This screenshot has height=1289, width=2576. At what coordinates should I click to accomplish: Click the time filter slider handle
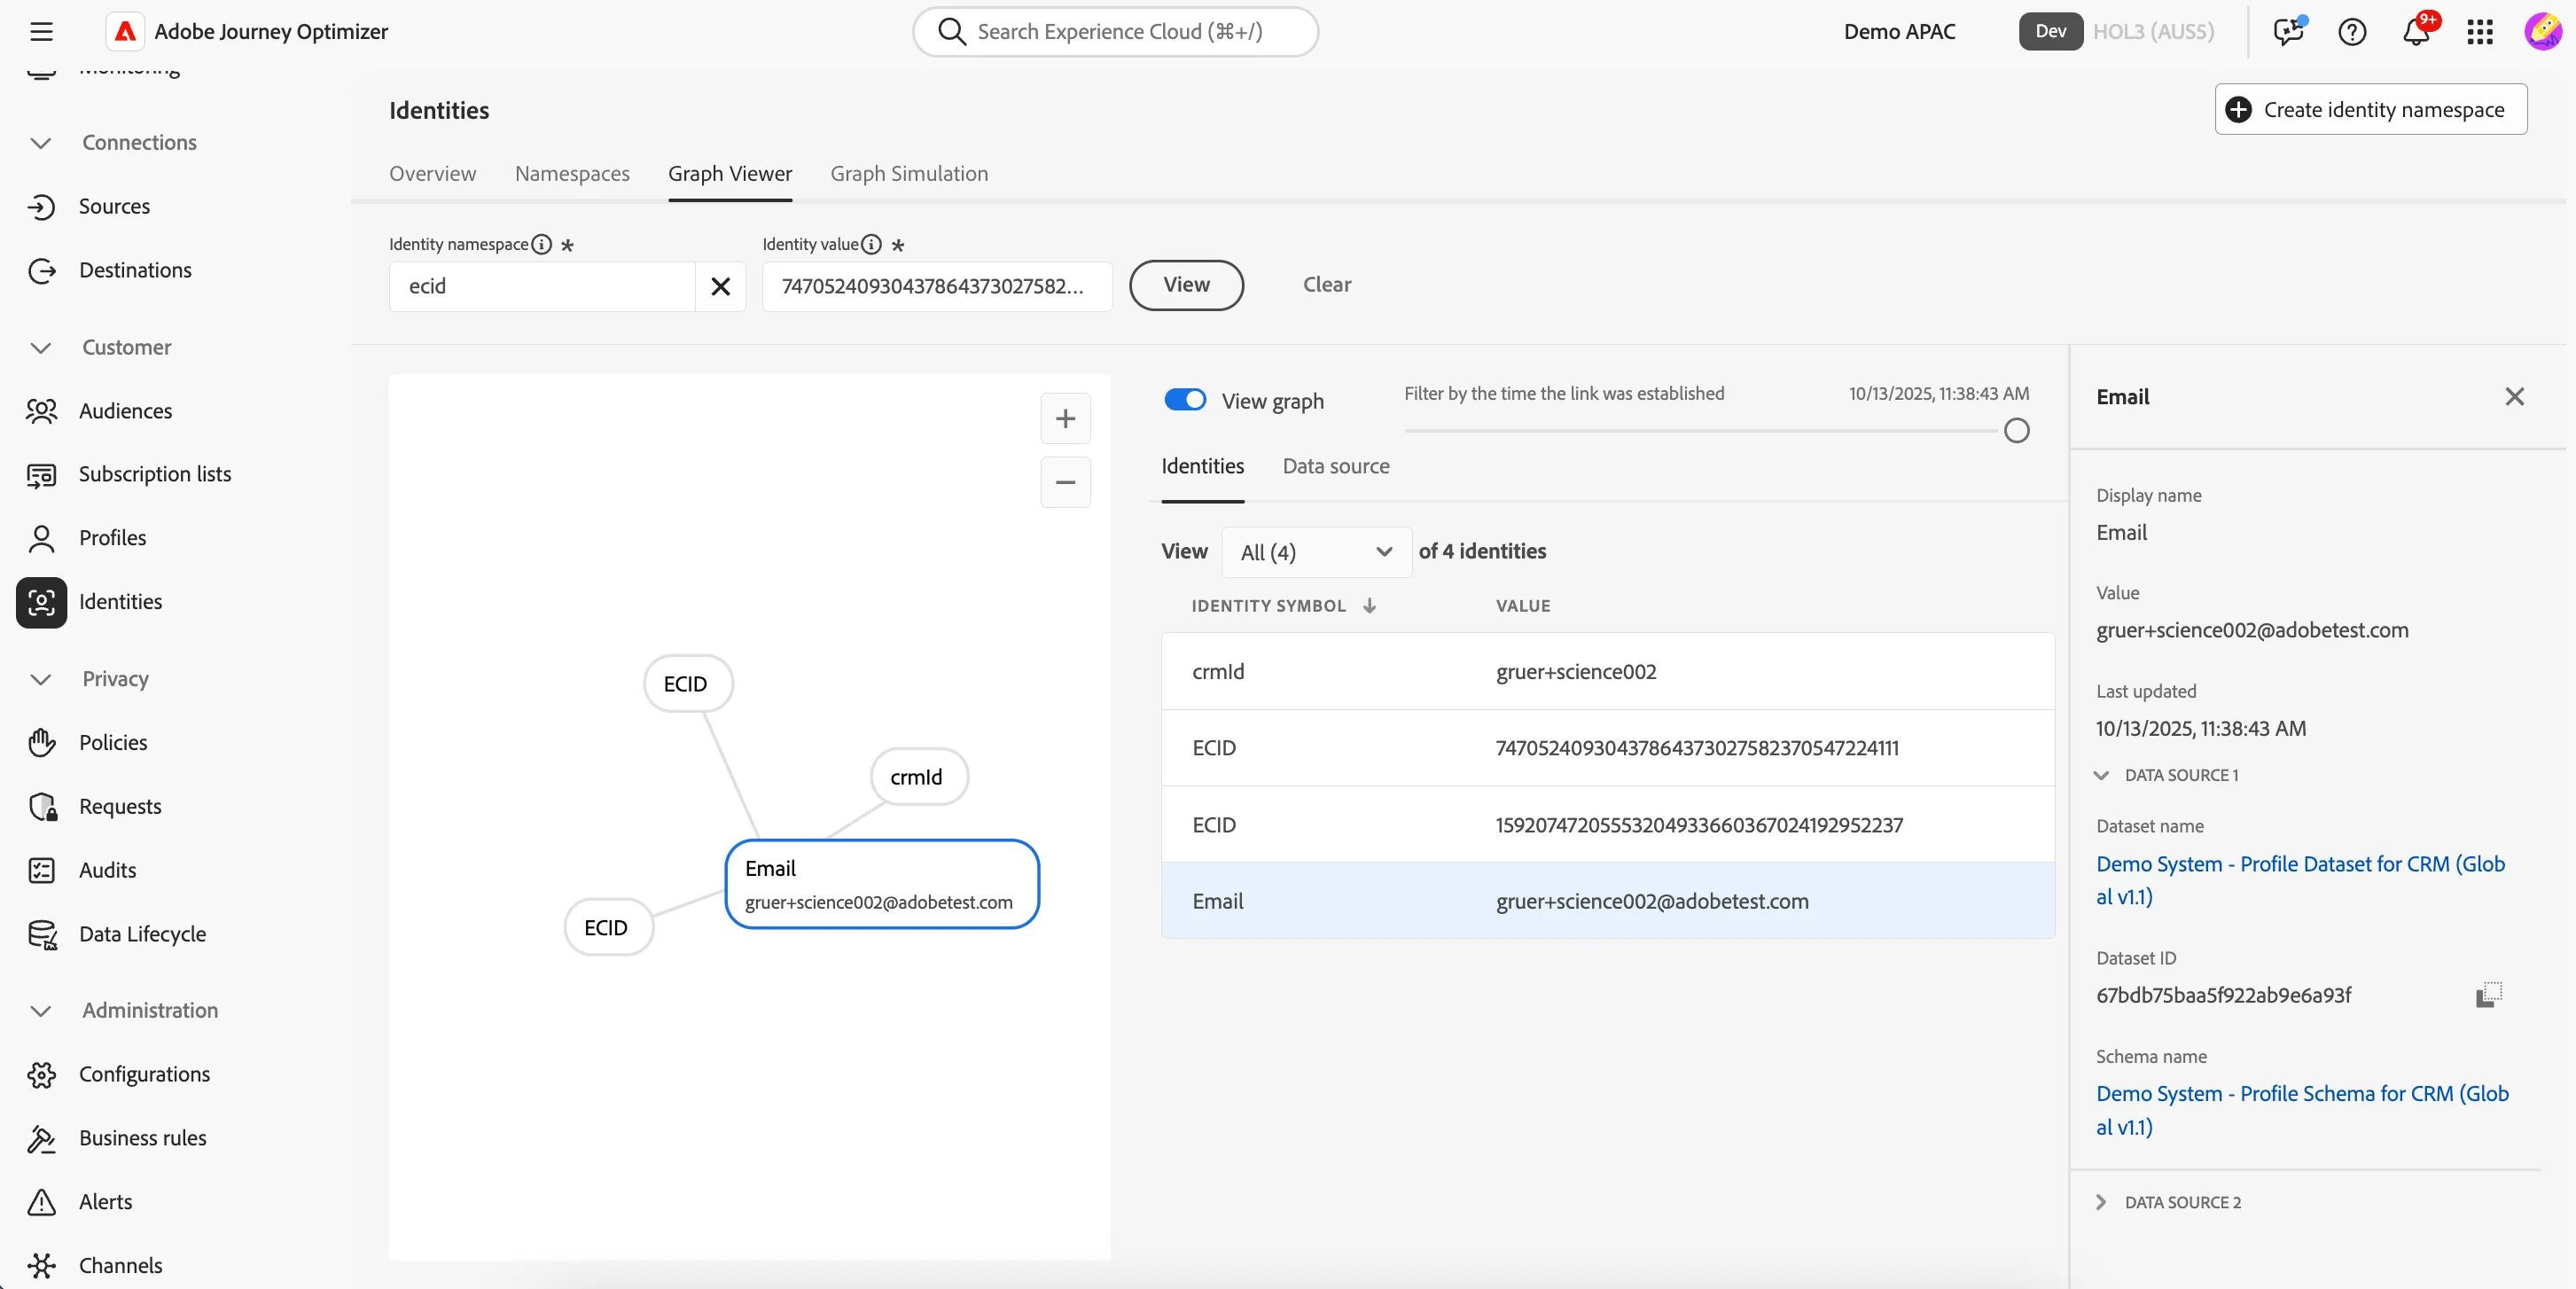pos(2016,431)
